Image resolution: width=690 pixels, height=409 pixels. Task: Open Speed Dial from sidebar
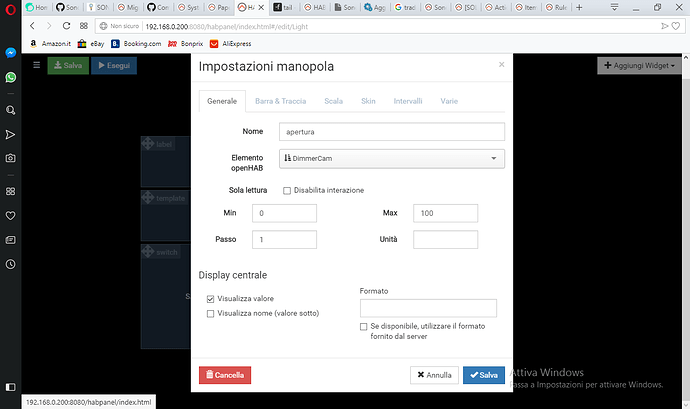tap(11, 191)
